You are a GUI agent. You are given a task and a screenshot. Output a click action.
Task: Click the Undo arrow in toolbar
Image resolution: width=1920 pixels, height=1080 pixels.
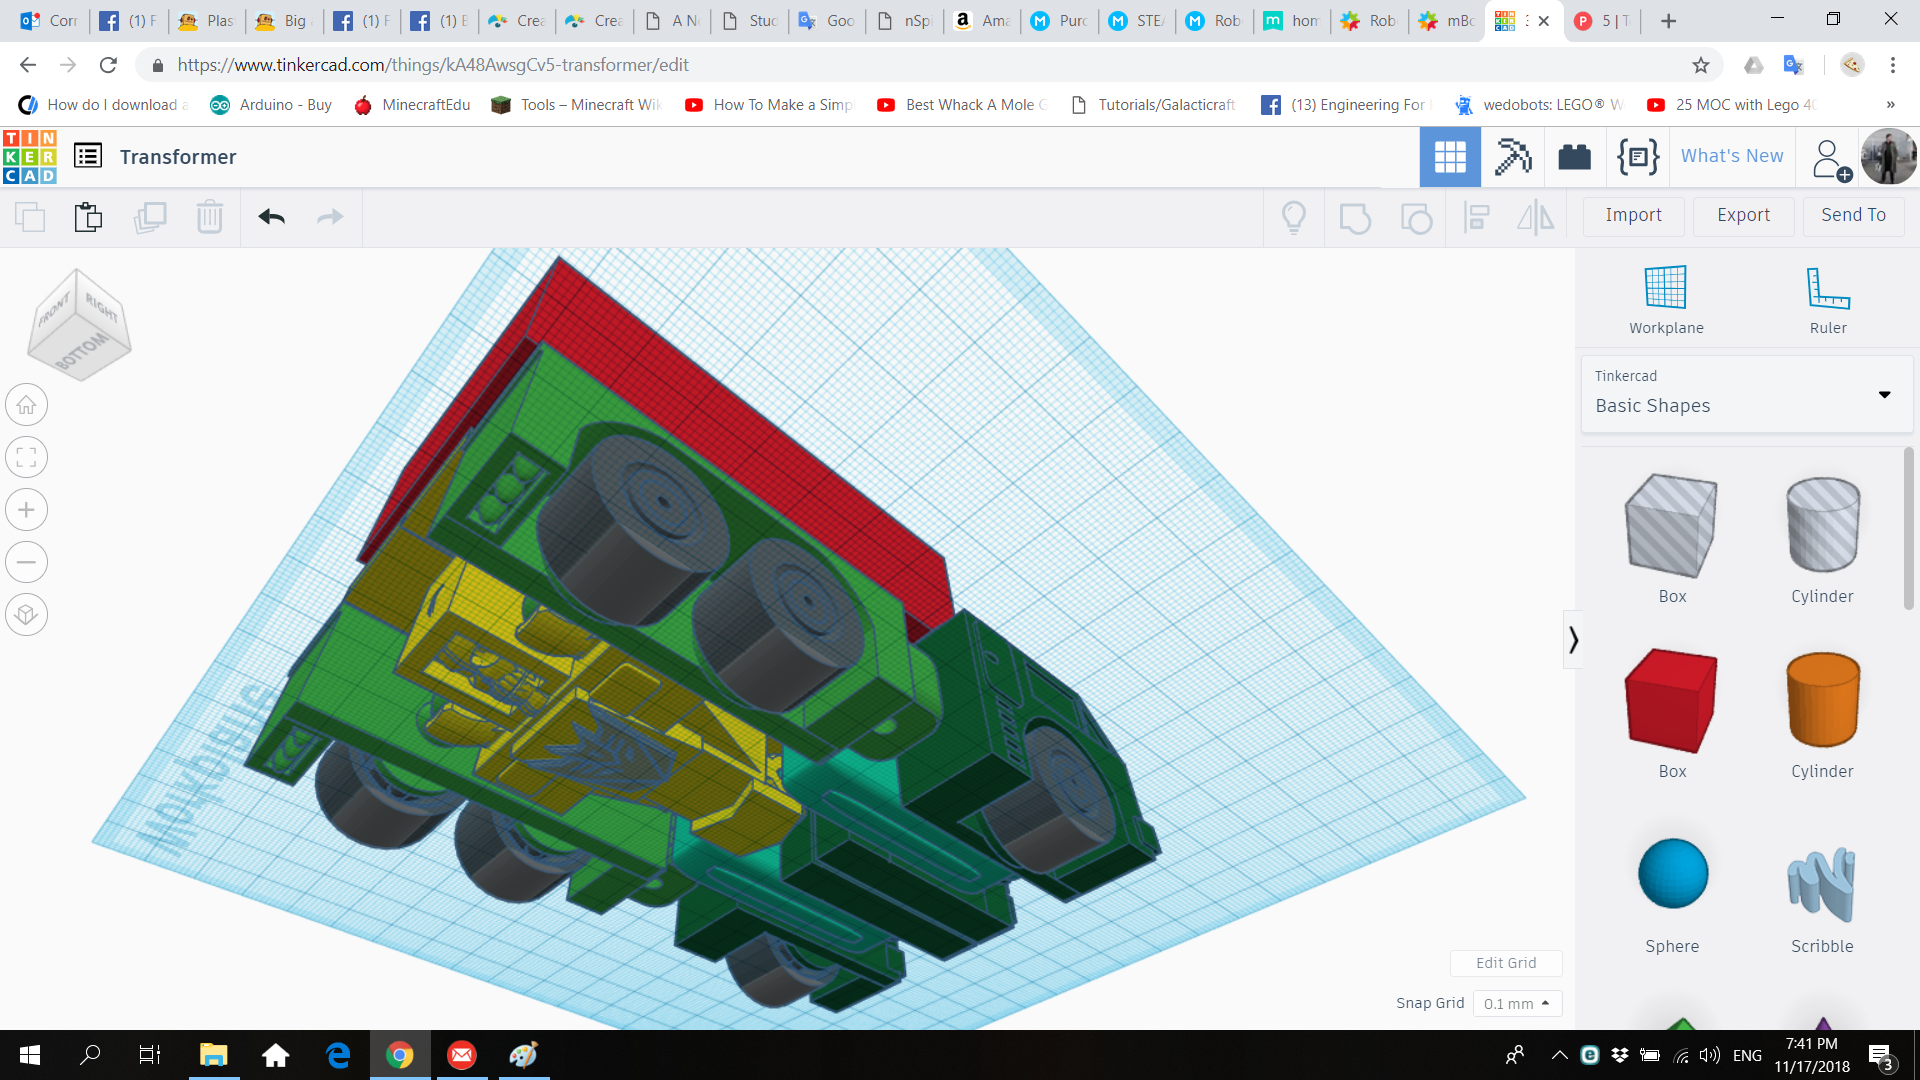271,216
